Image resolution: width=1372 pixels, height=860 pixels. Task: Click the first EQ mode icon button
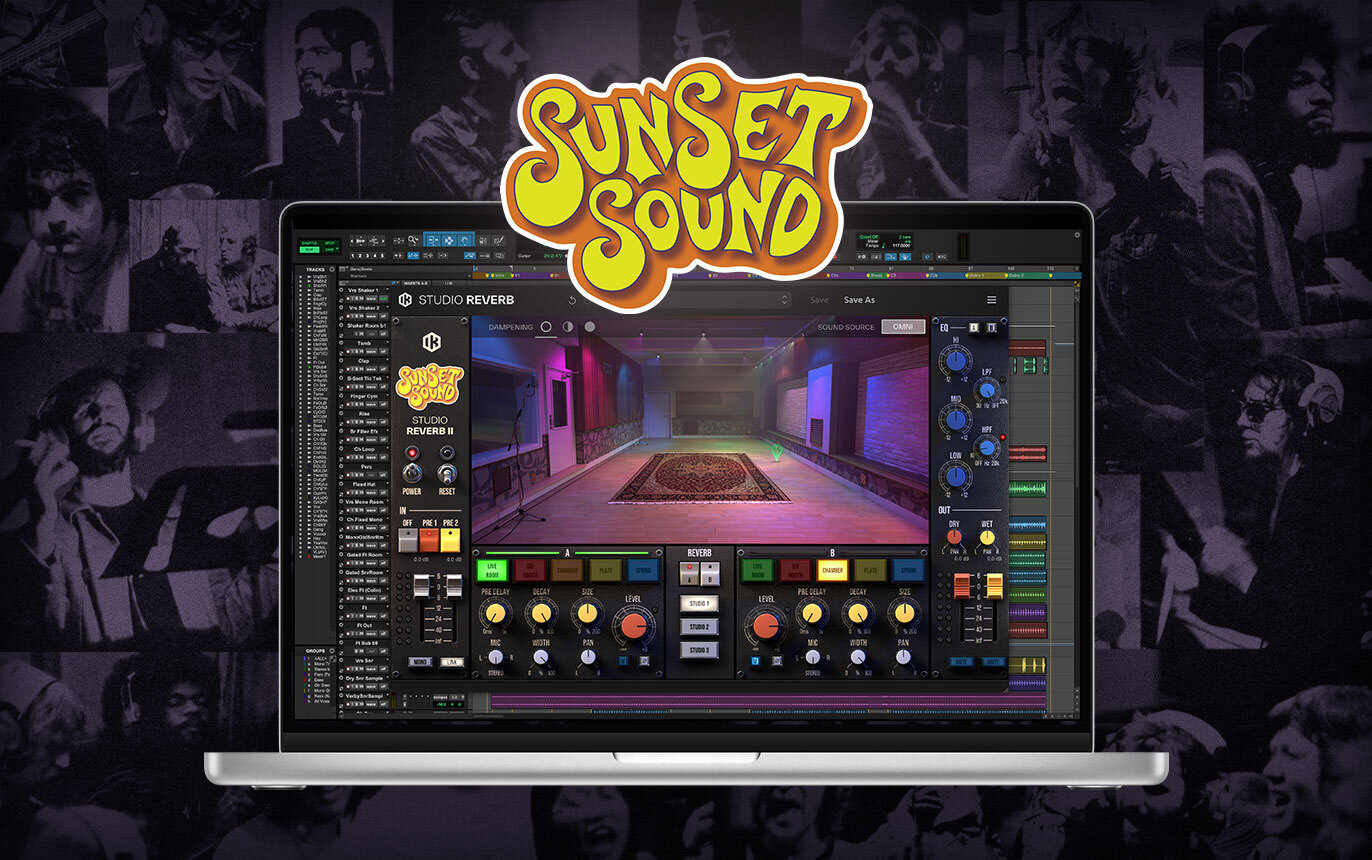(971, 327)
